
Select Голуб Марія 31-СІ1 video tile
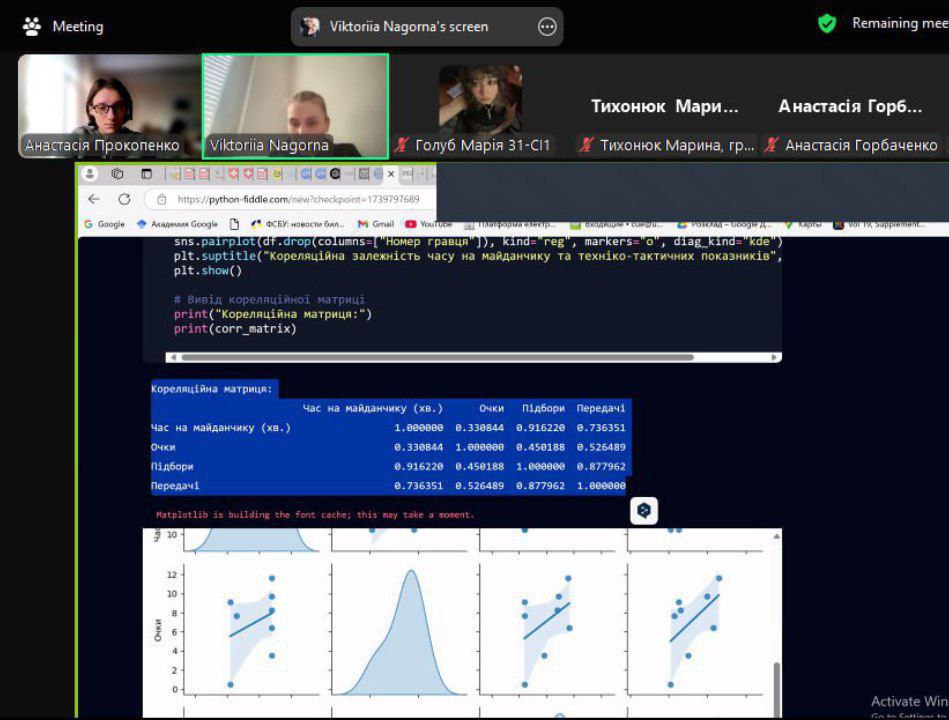point(480,105)
